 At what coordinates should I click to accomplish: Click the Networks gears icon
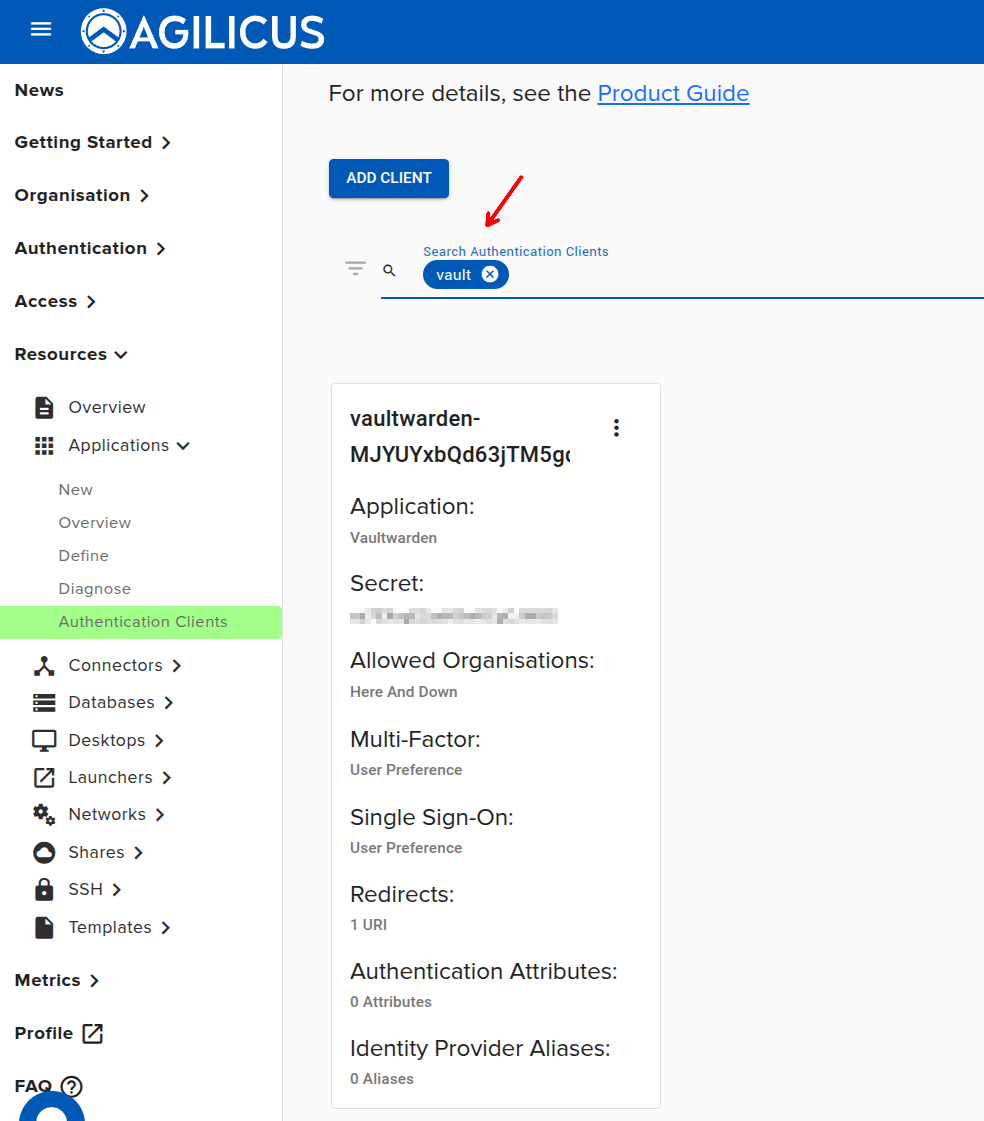(x=44, y=814)
